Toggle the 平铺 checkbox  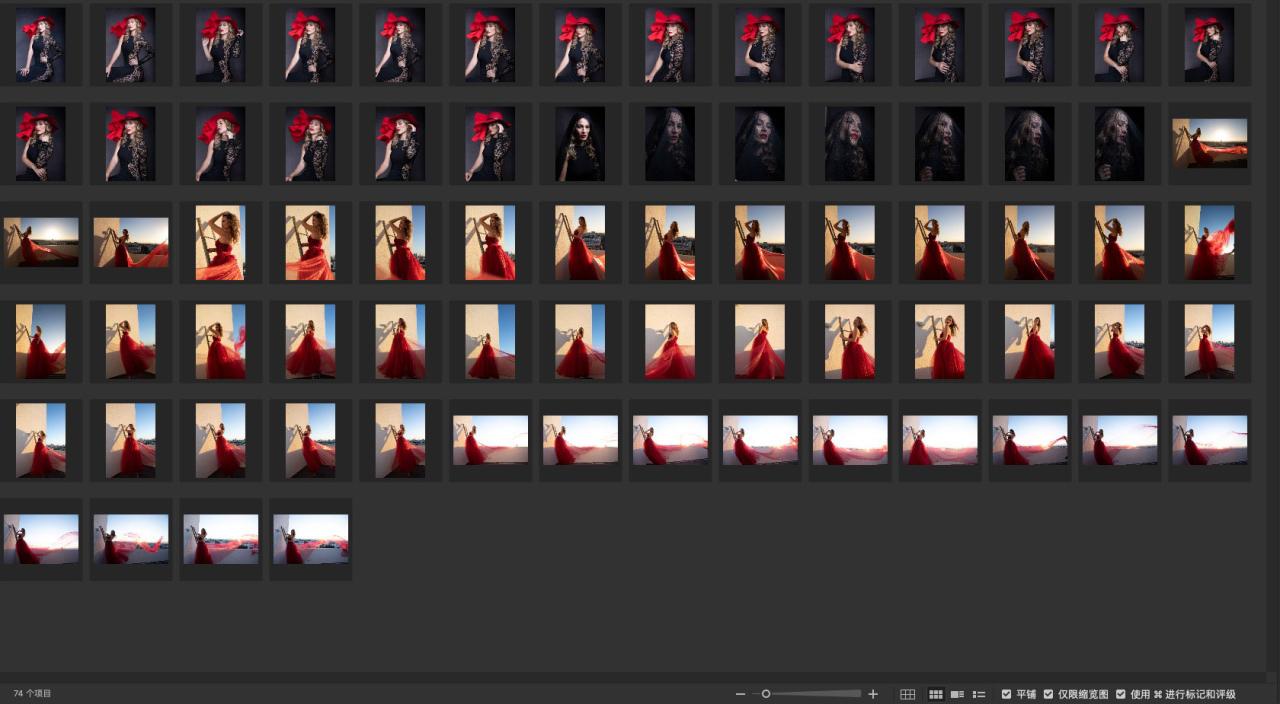[1006, 694]
